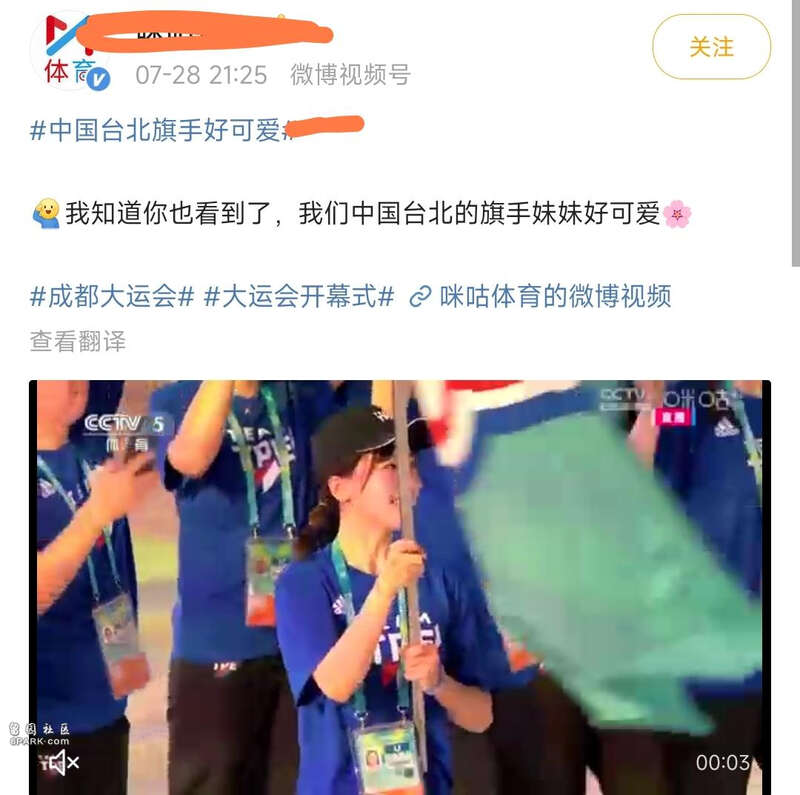Click 查看翻译 to view translation
Viewport: 800px width, 795px height.
78,341
